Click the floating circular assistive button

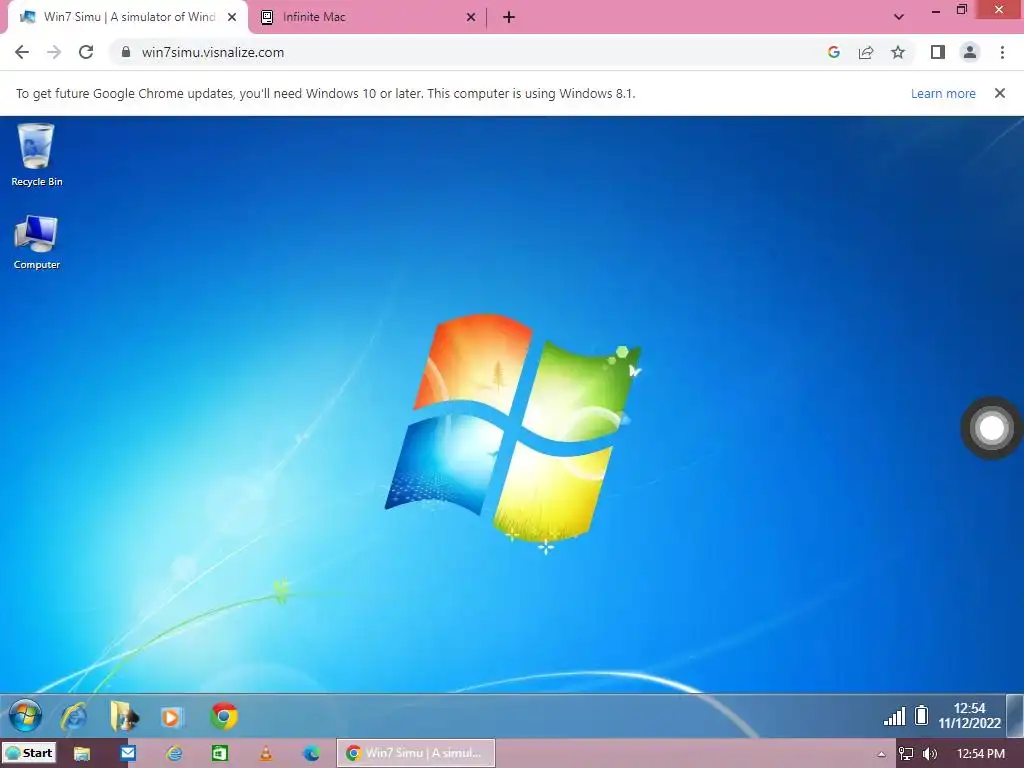coord(991,428)
